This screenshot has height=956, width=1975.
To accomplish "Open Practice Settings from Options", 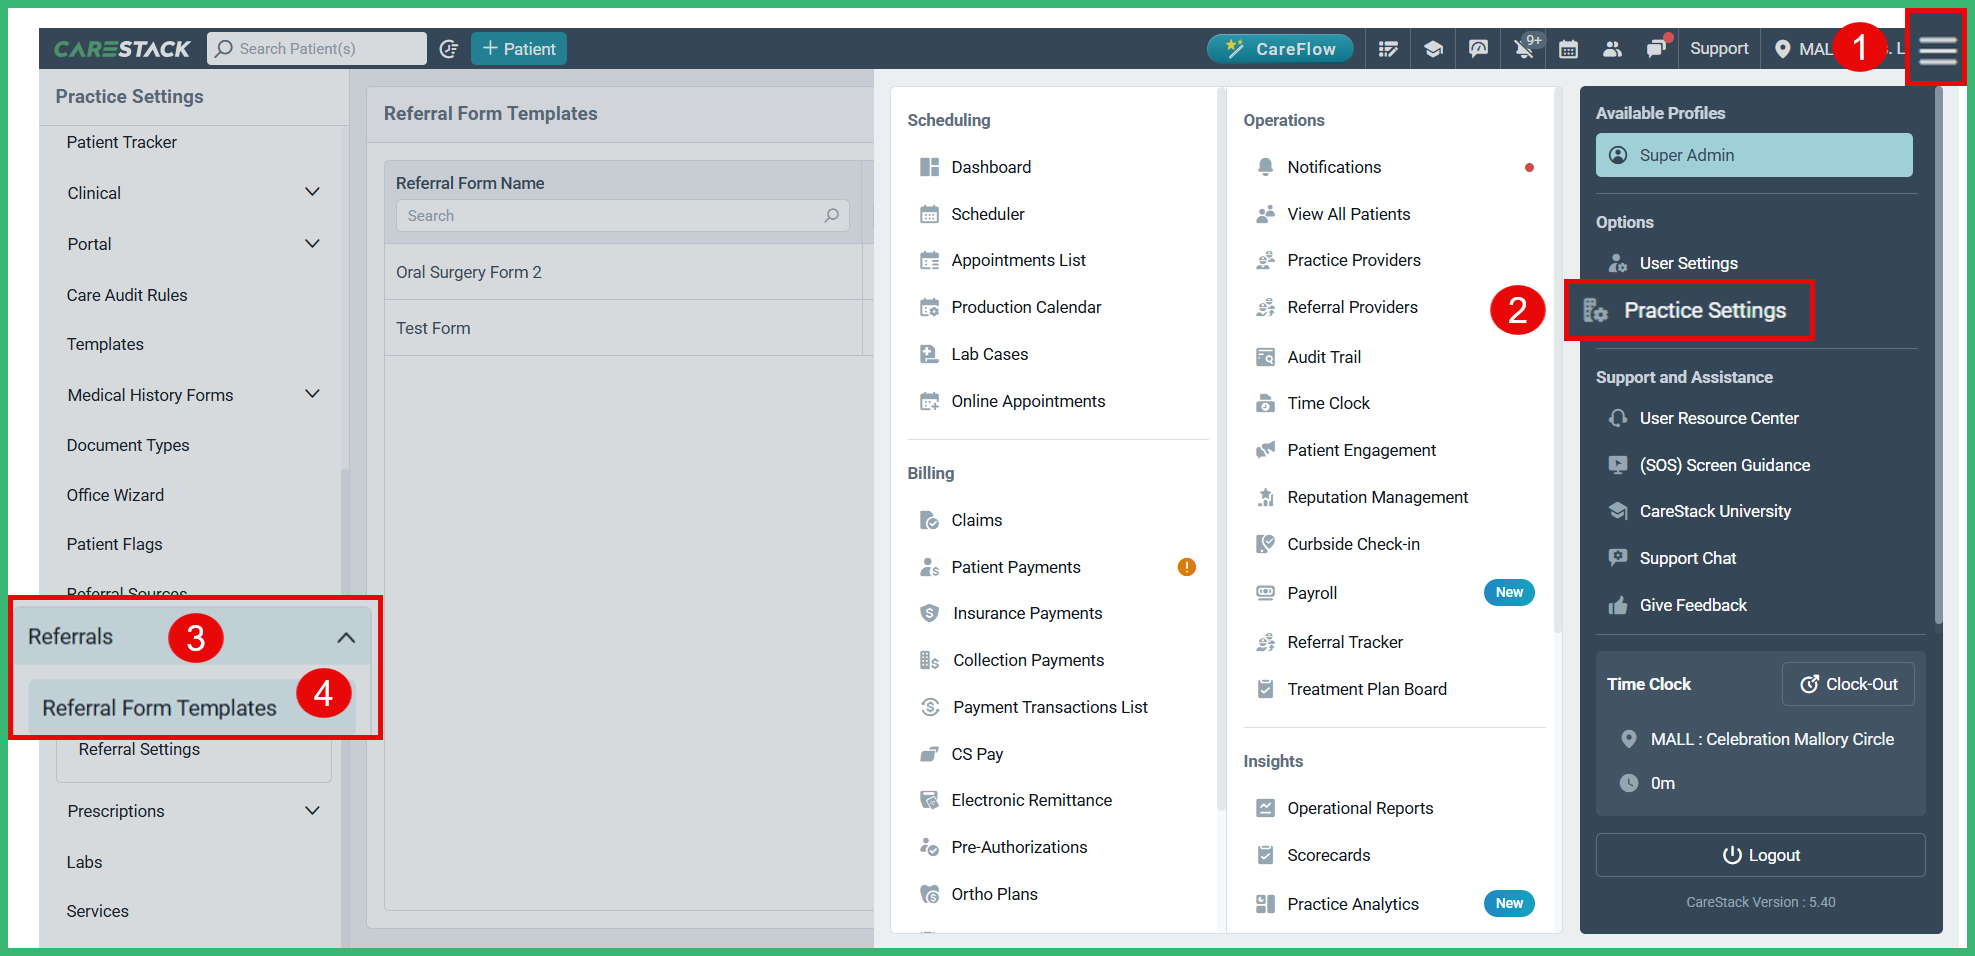I will 1703,311.
